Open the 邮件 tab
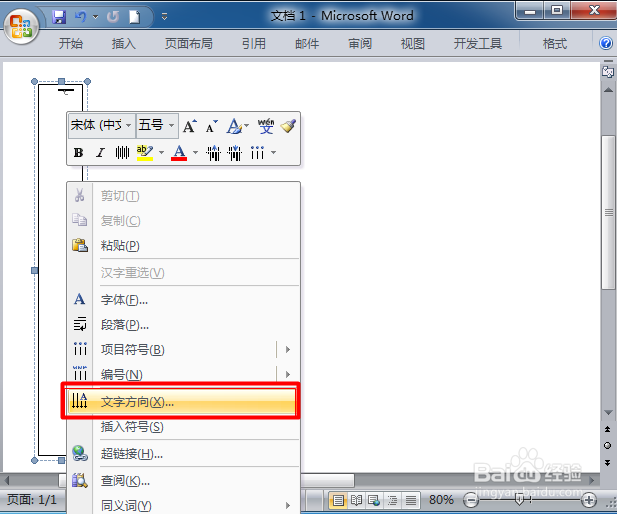This screenshot has width=617, height=514. point(307,43)
